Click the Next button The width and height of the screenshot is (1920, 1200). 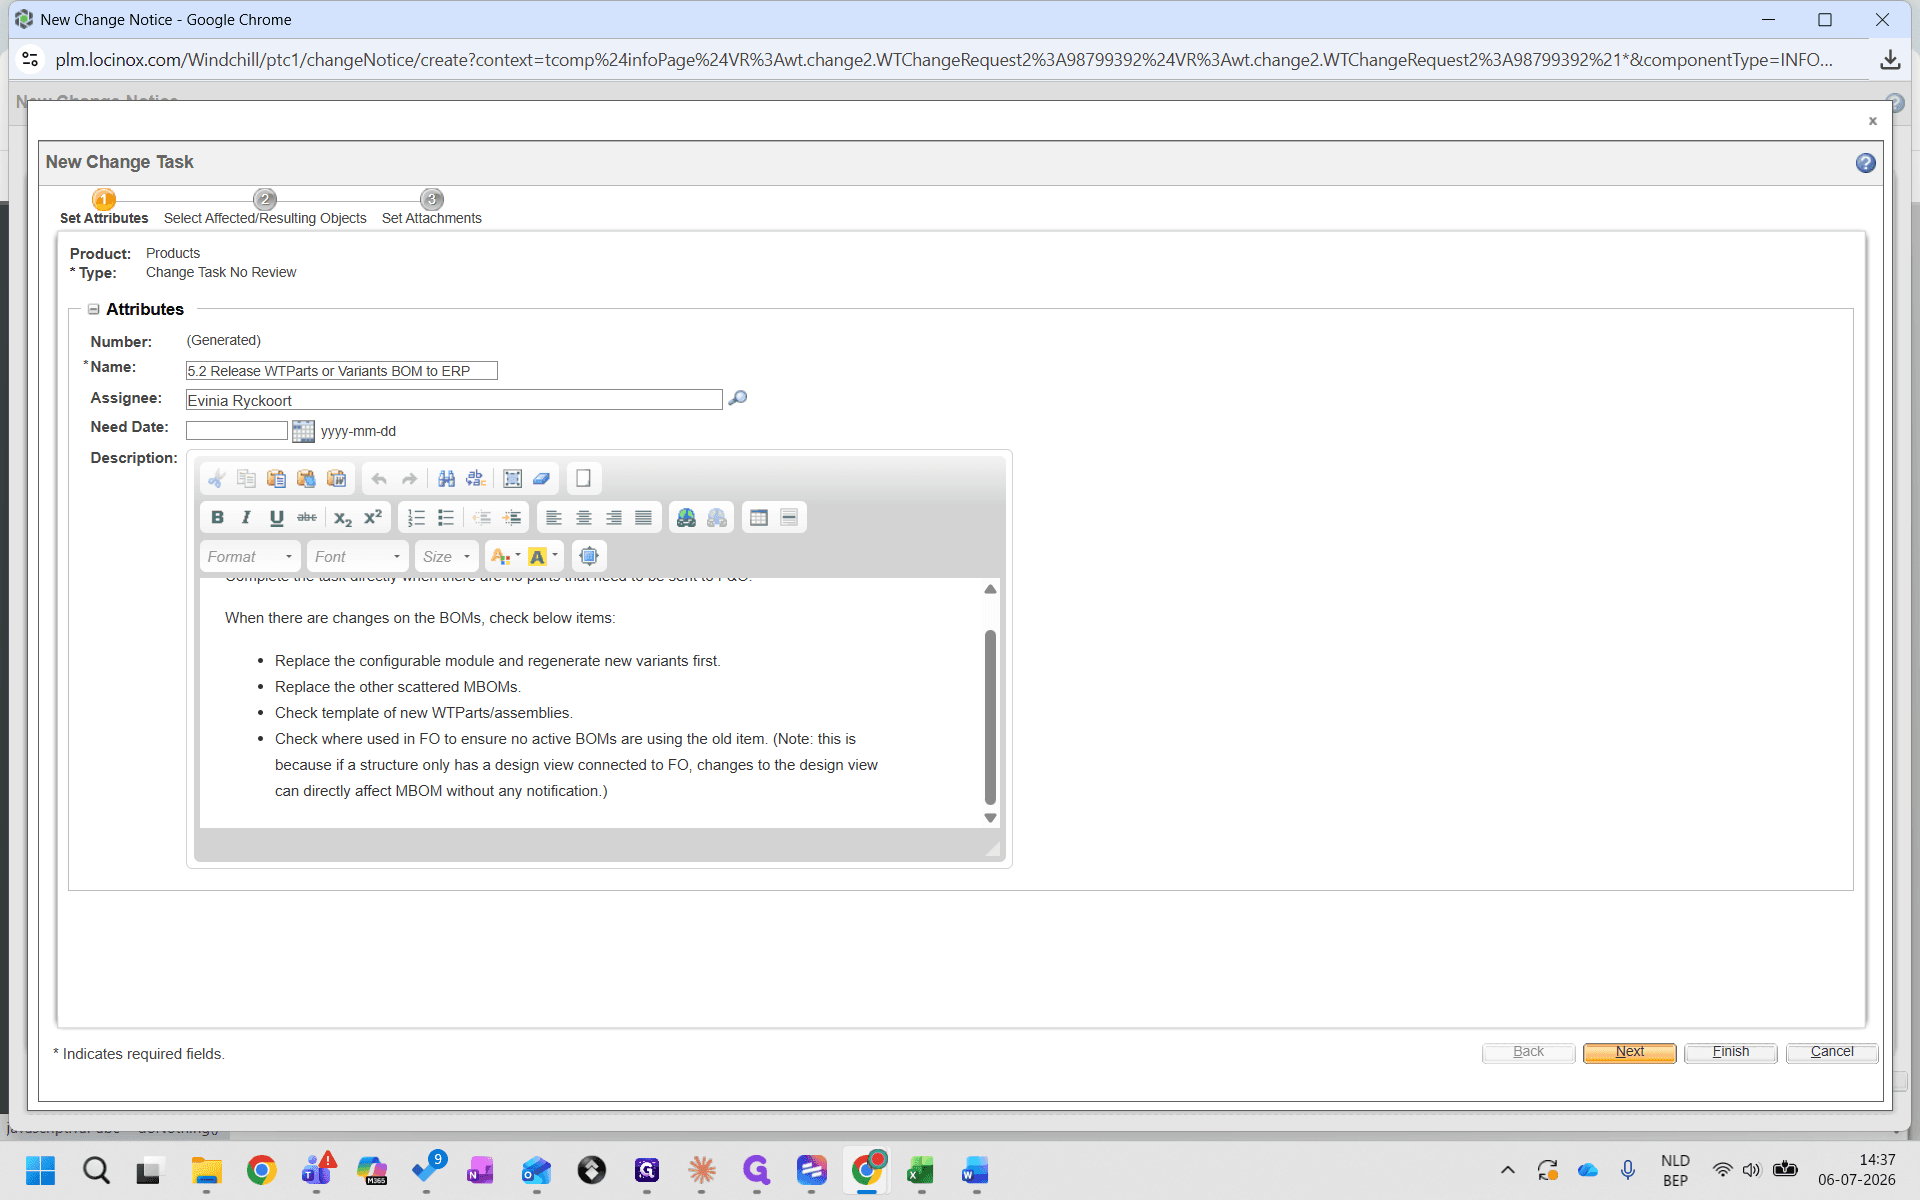tap(1629, 1052)
